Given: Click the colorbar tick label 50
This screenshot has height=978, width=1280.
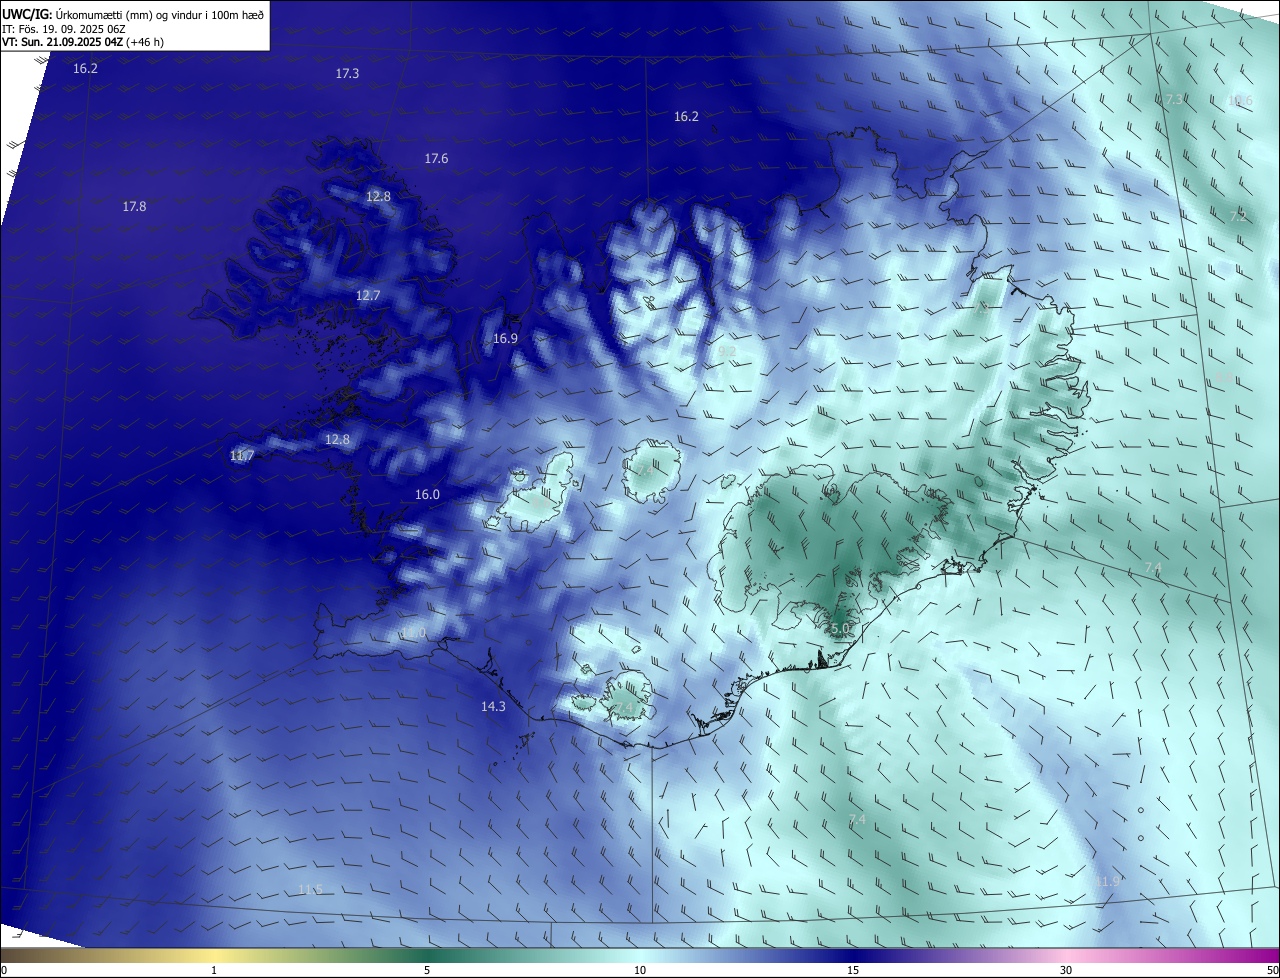Looking at the screenshot, I should 1272,971.
